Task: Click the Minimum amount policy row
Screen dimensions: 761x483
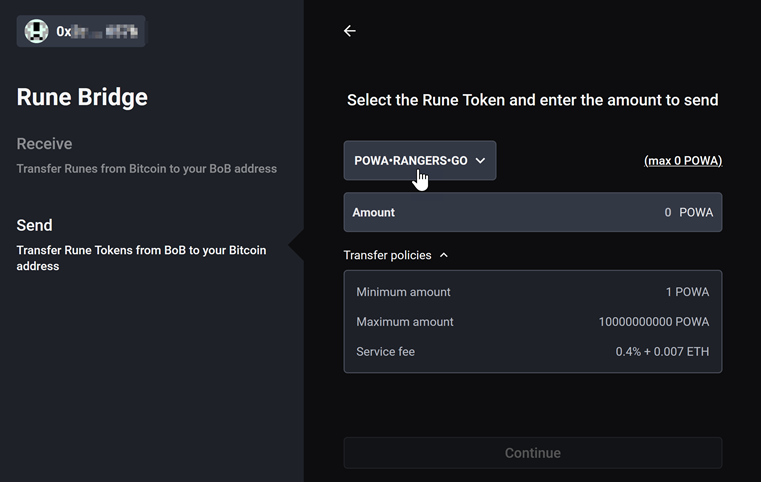Action: pos(532,292)
